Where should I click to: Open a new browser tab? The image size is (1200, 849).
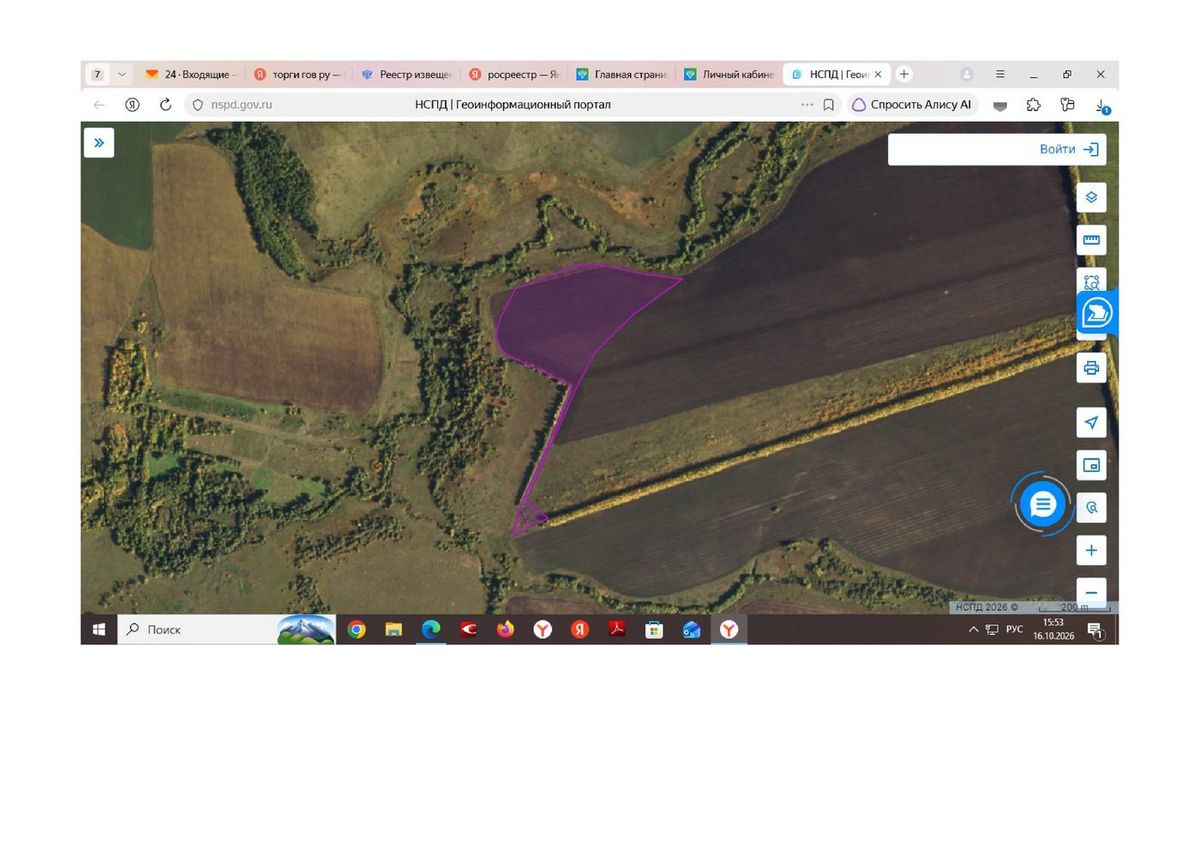pos(904,74)
